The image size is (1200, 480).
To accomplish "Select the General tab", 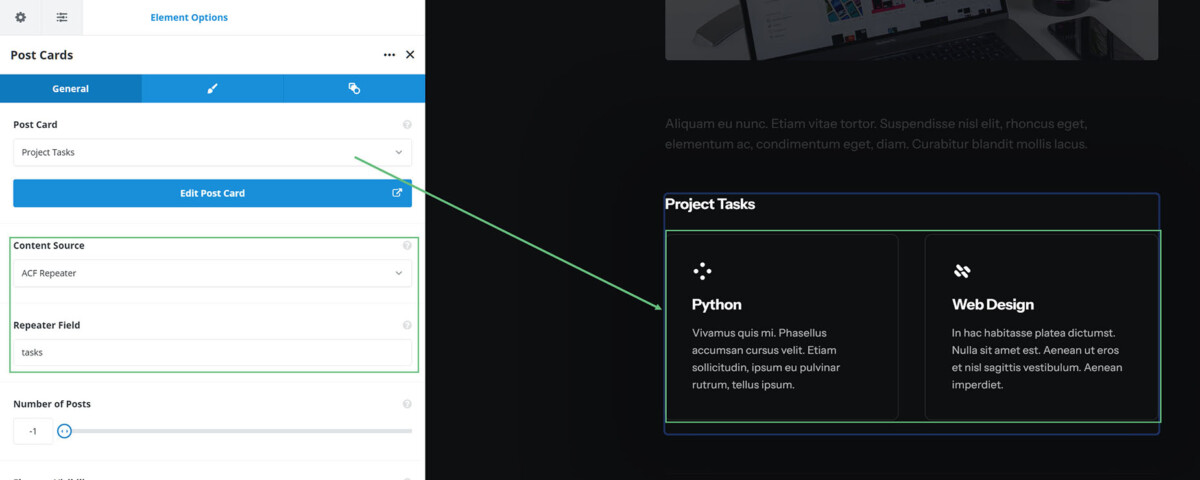I will pos(71,88).
